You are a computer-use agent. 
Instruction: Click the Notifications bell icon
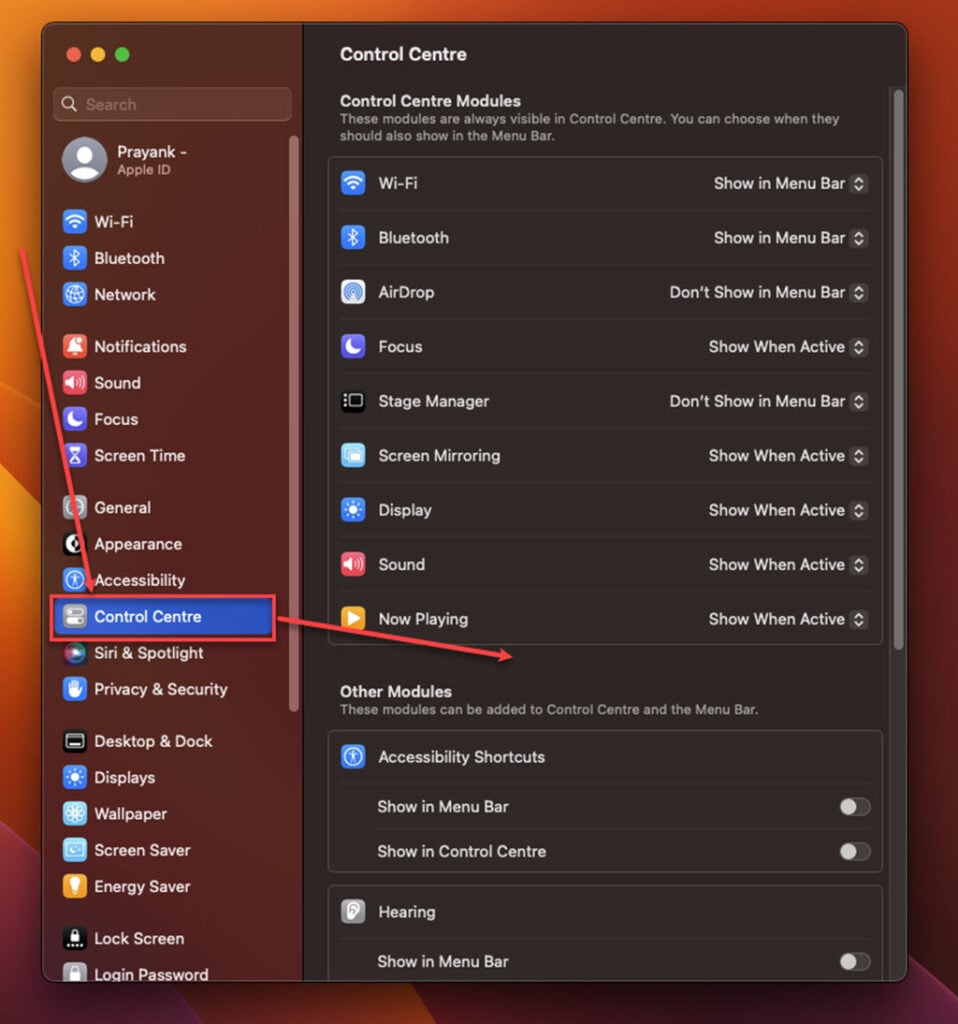[x=74, y=346]
